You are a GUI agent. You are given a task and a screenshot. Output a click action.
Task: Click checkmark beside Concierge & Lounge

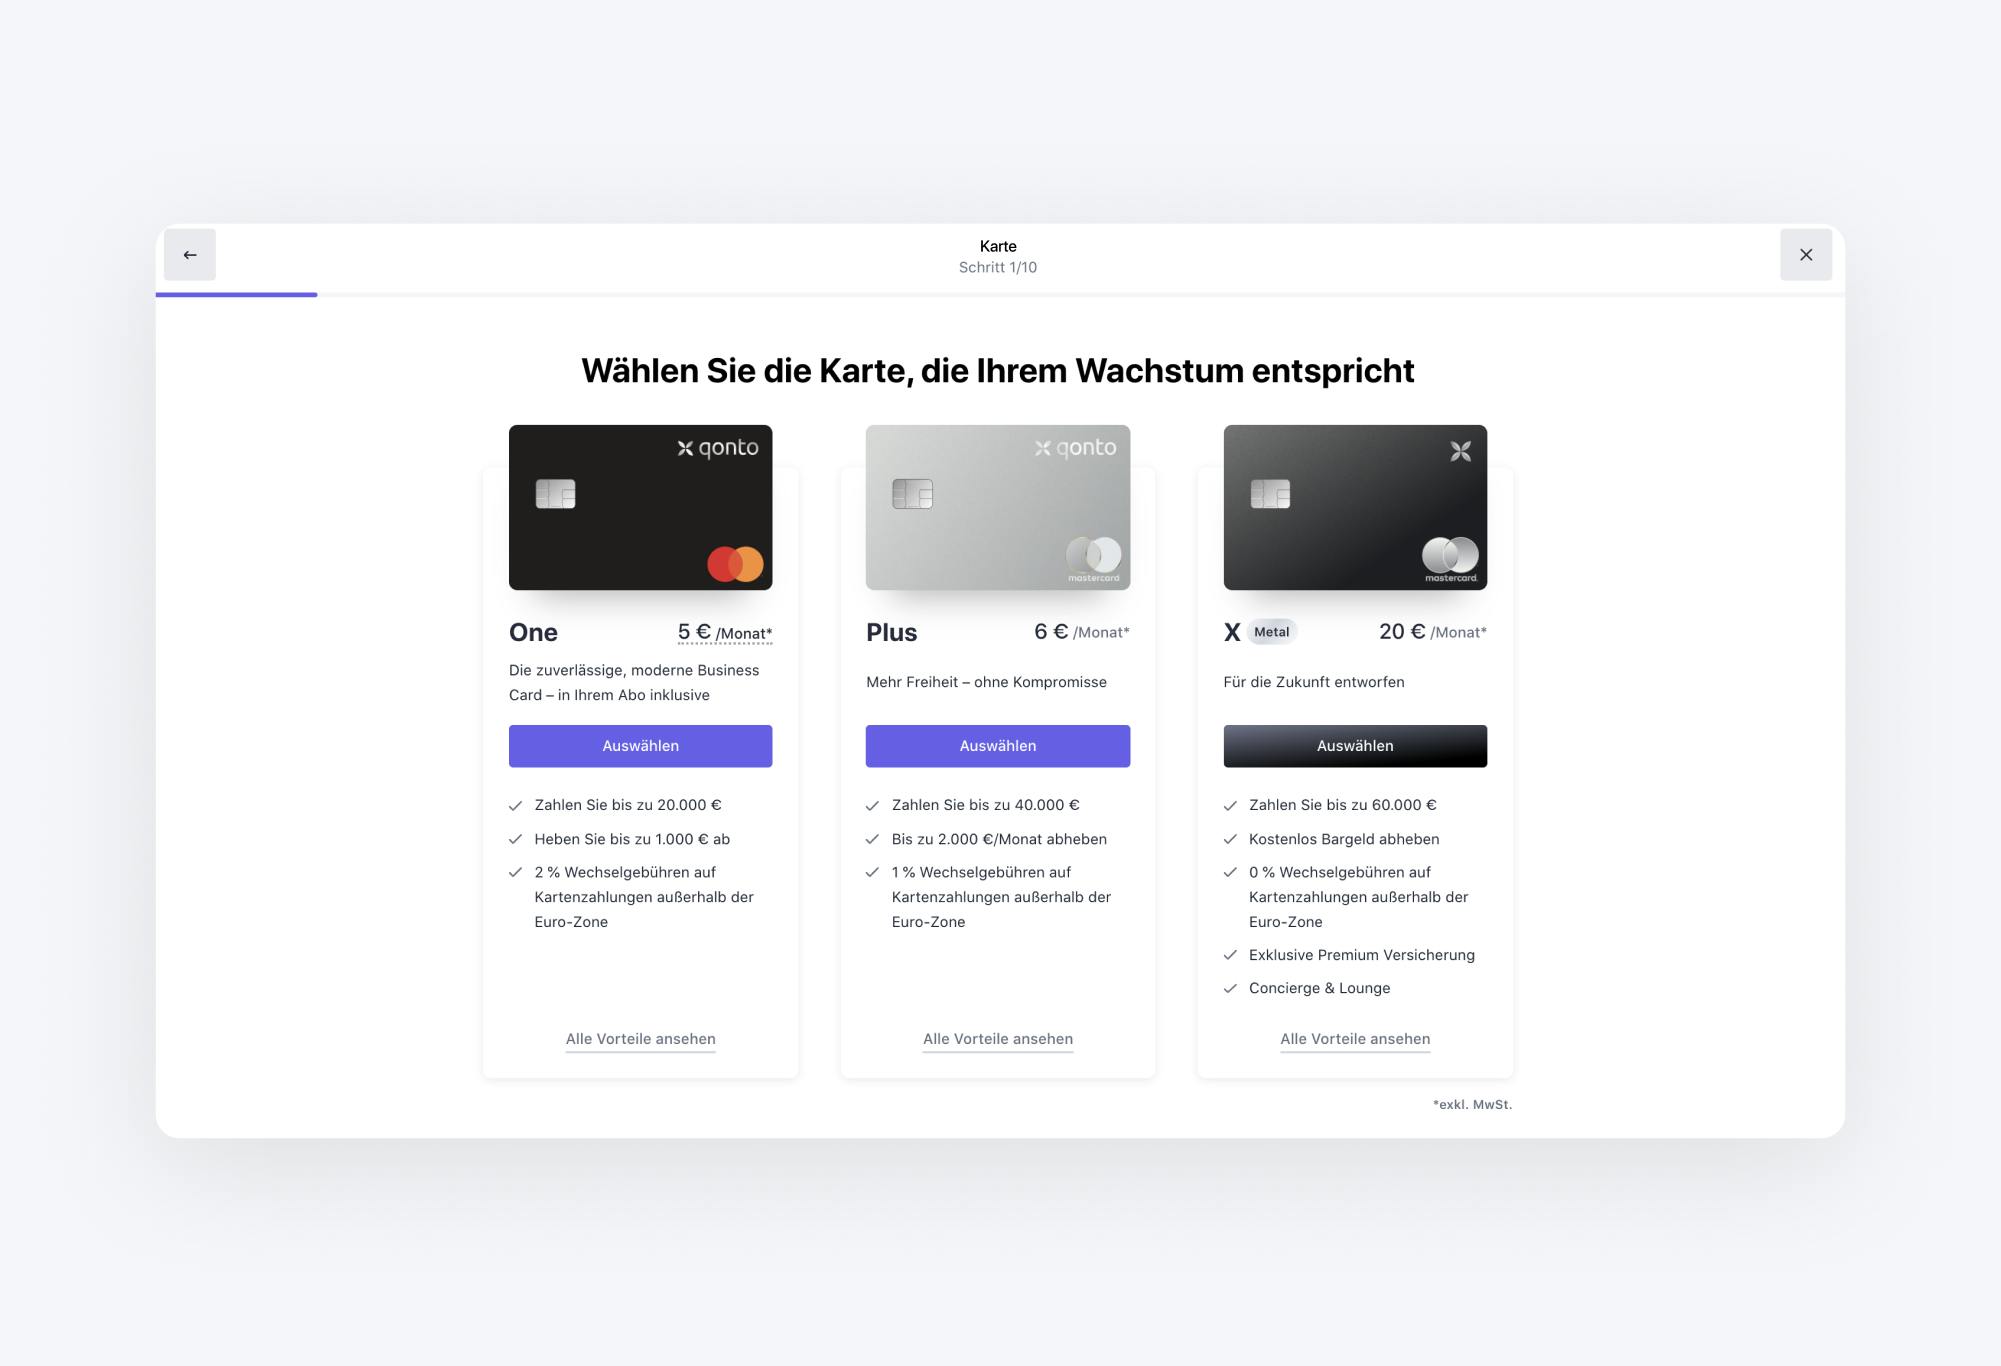pos(1230,988)
